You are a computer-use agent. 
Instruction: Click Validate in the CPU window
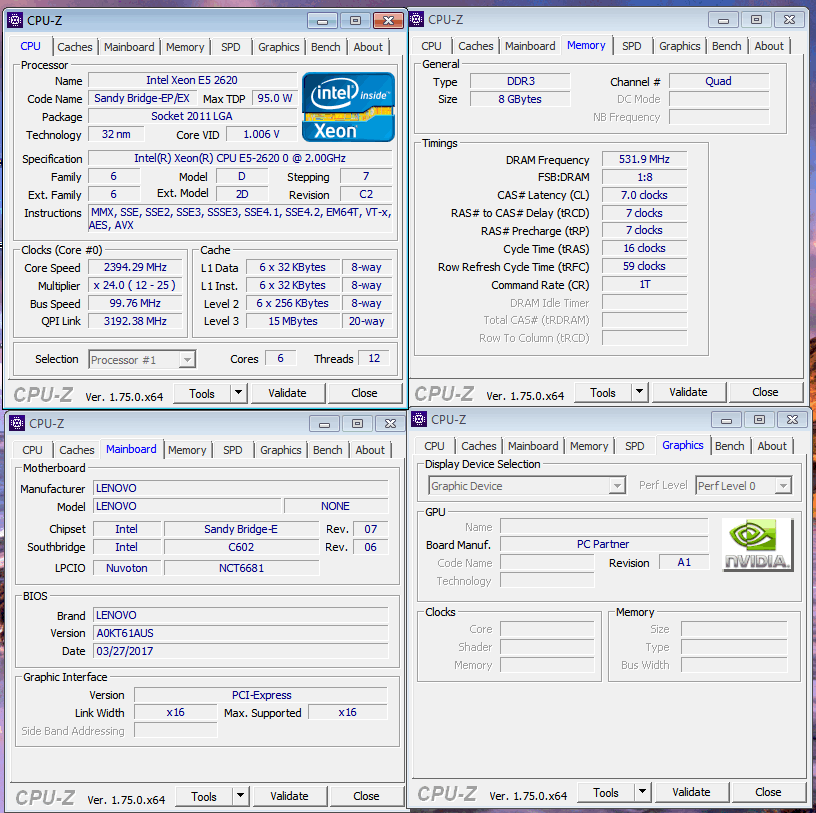[x=287, y=393]
